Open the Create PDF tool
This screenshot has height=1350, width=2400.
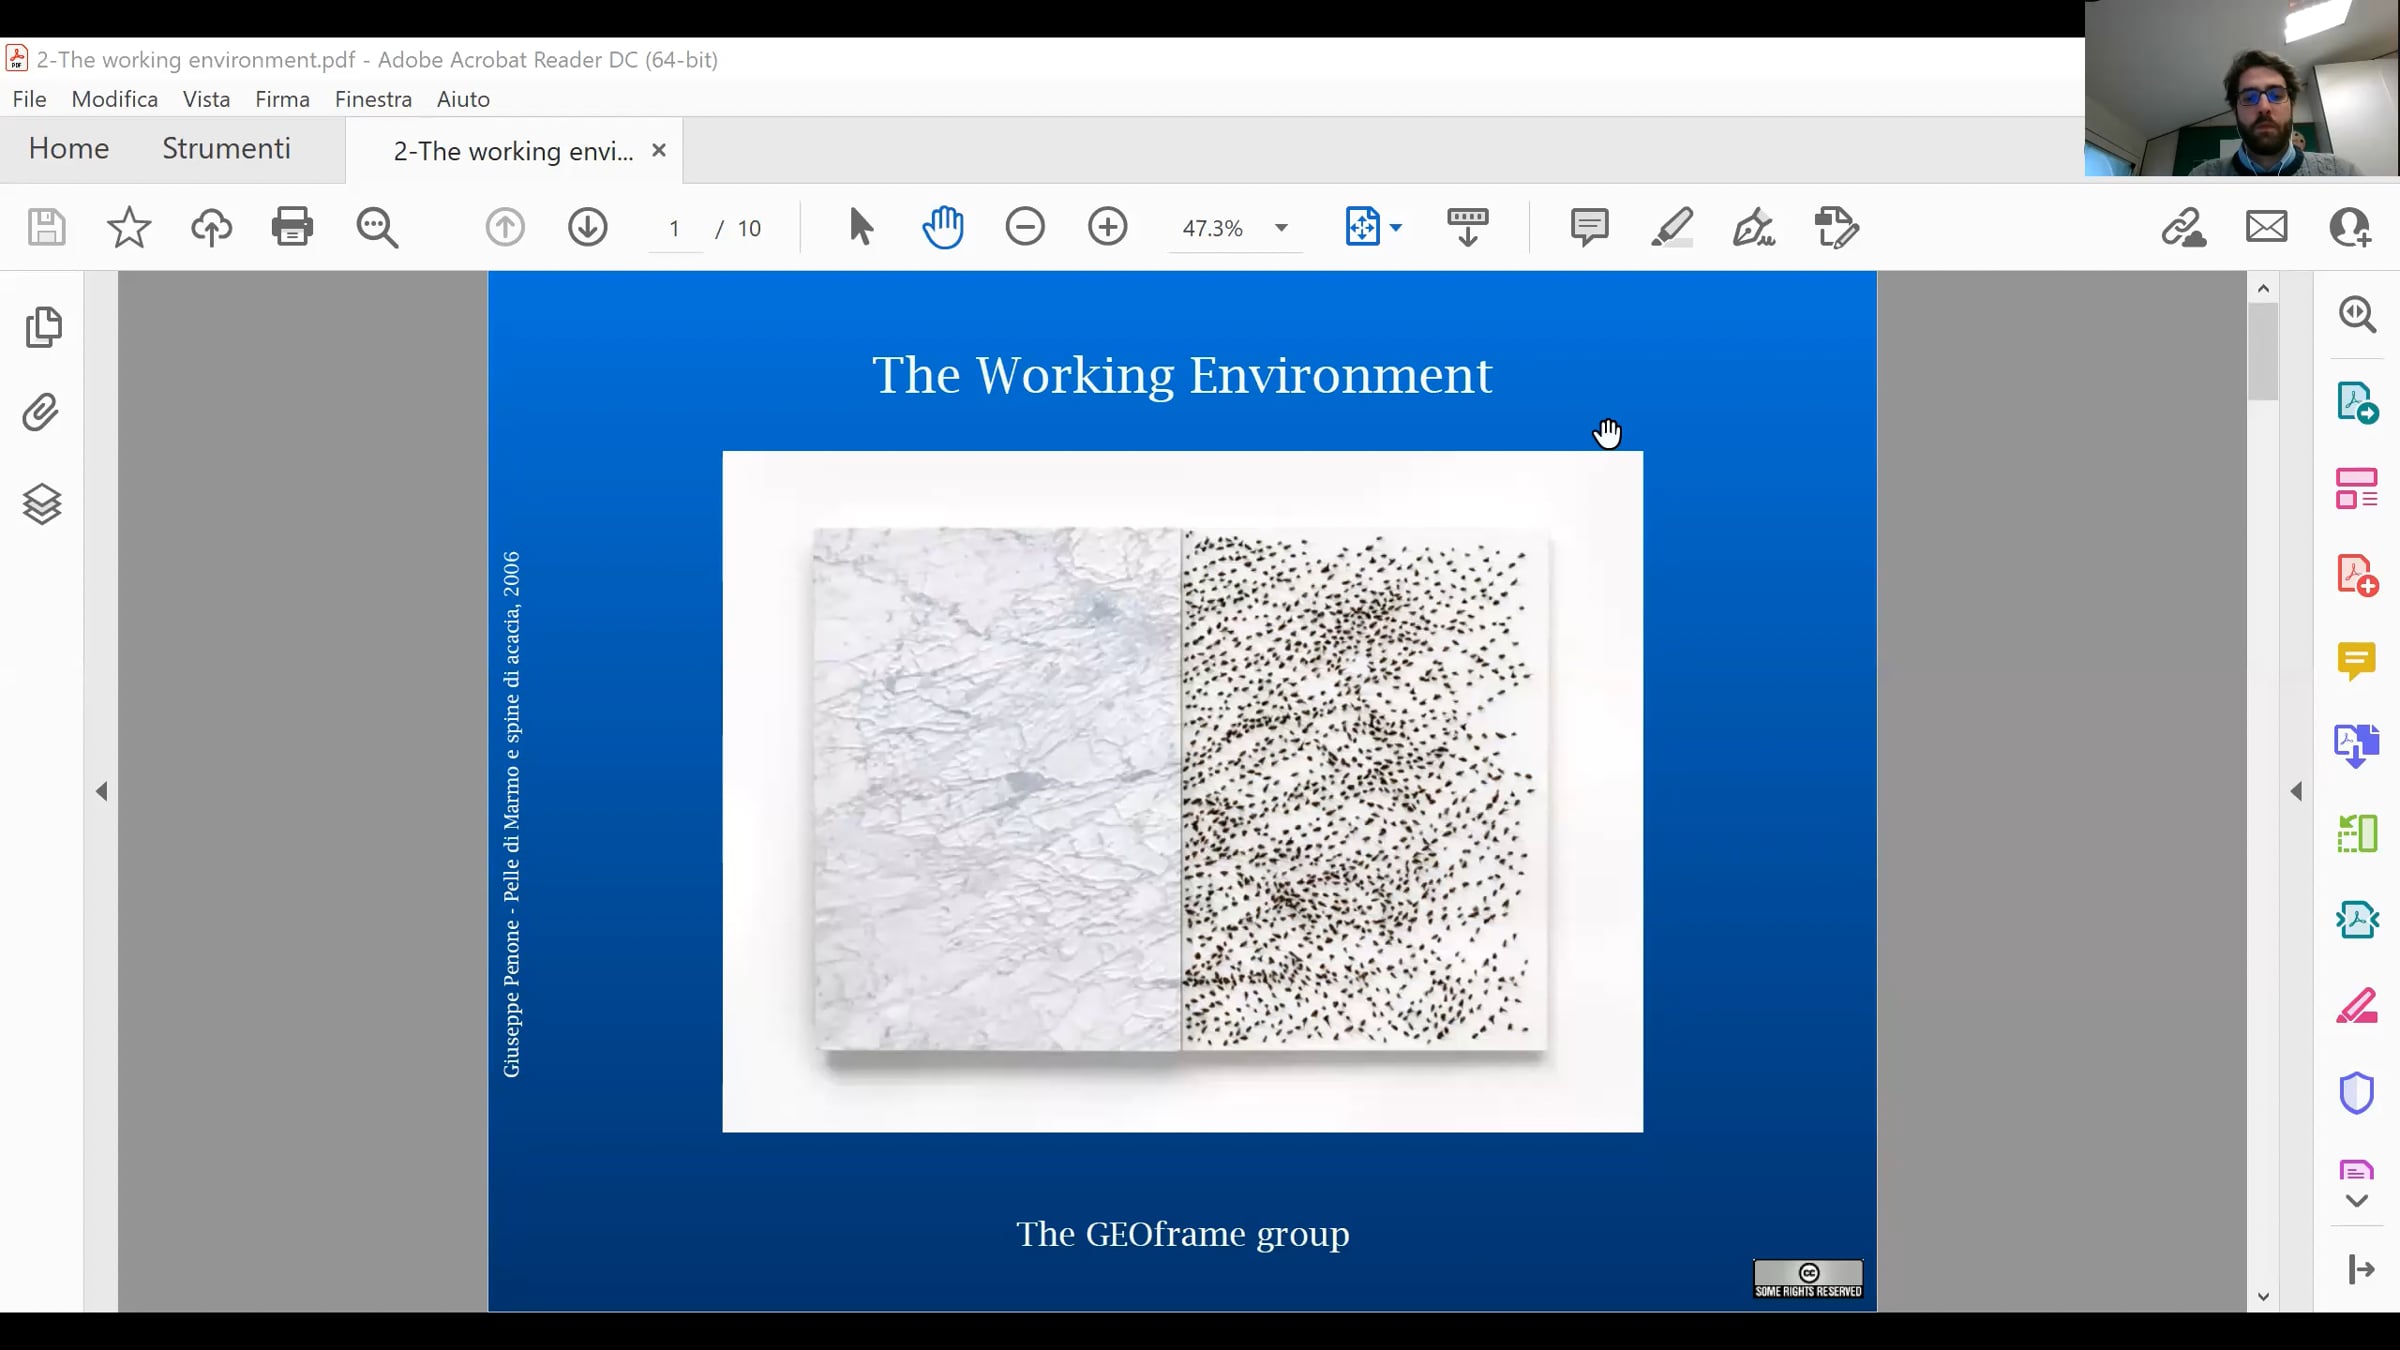tap(2357, 575)
